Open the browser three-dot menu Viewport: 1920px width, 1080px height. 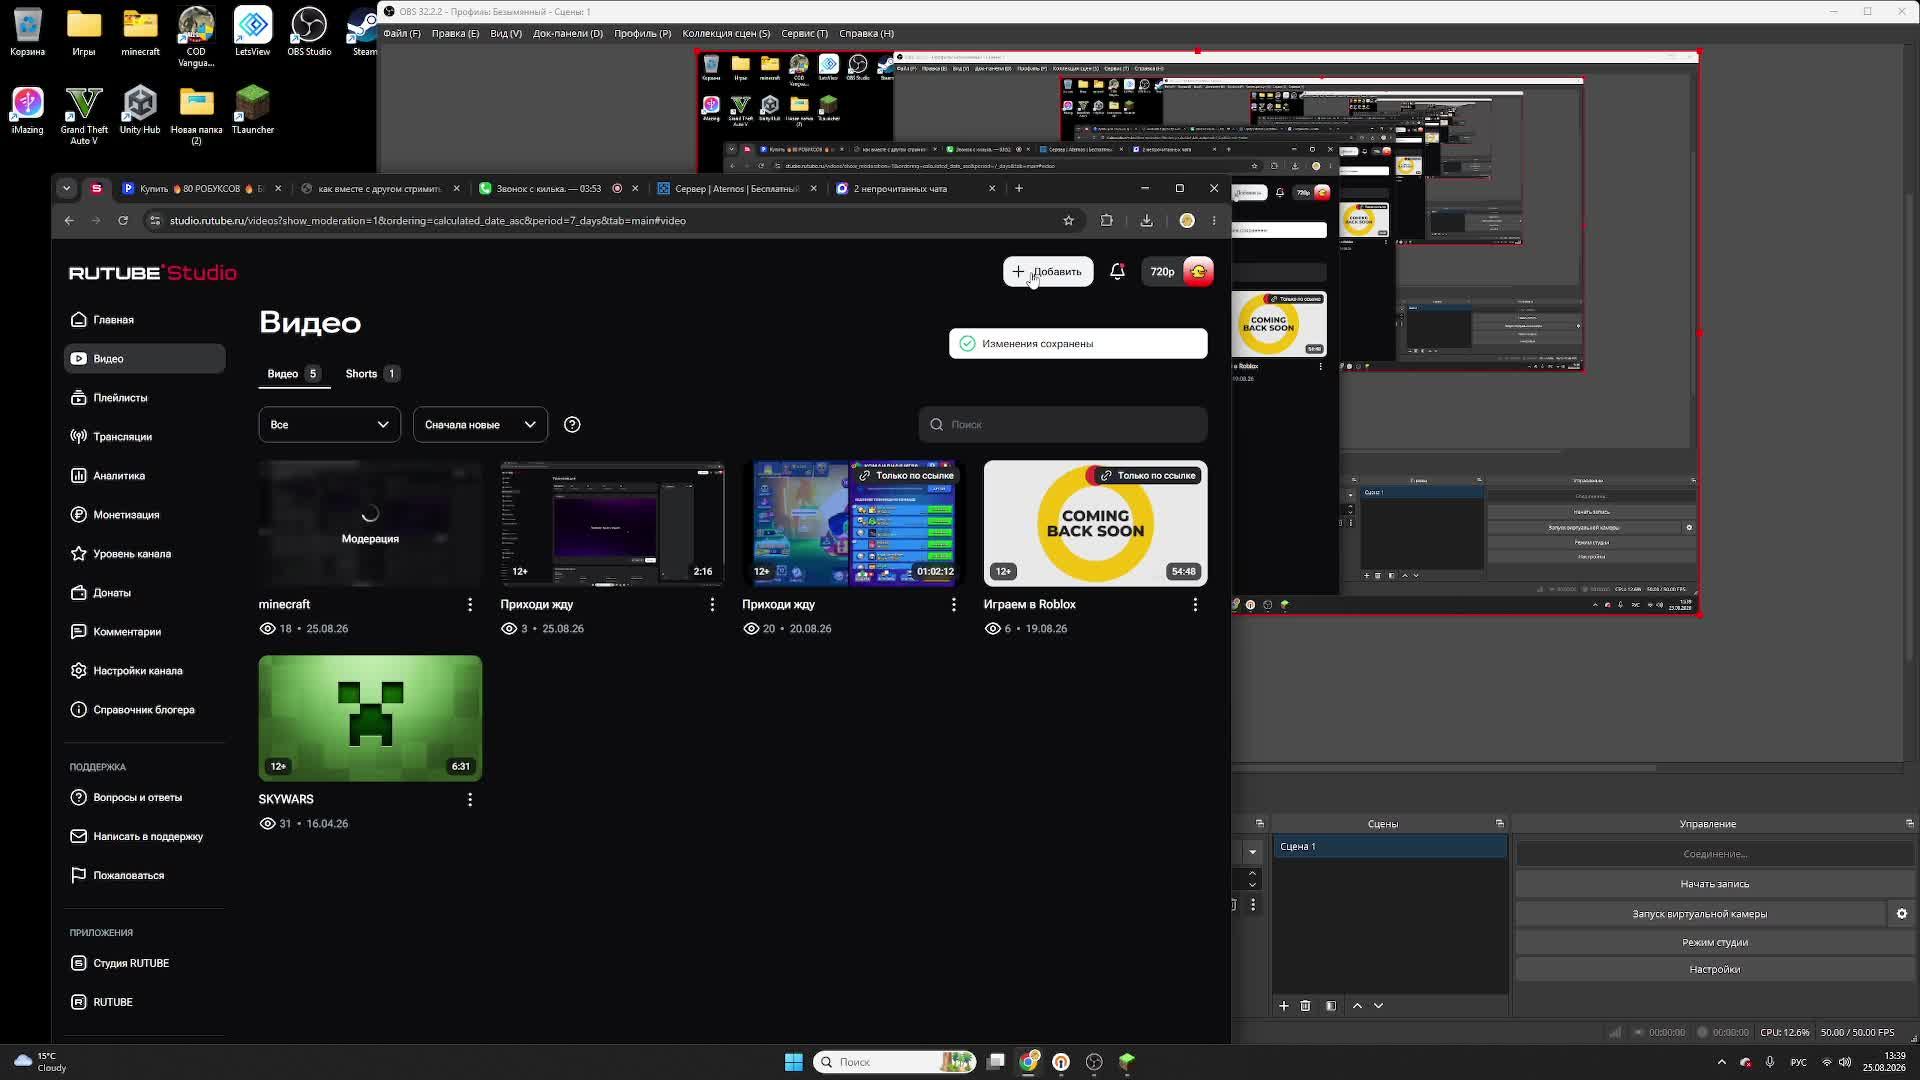(x=1214, y=220)
